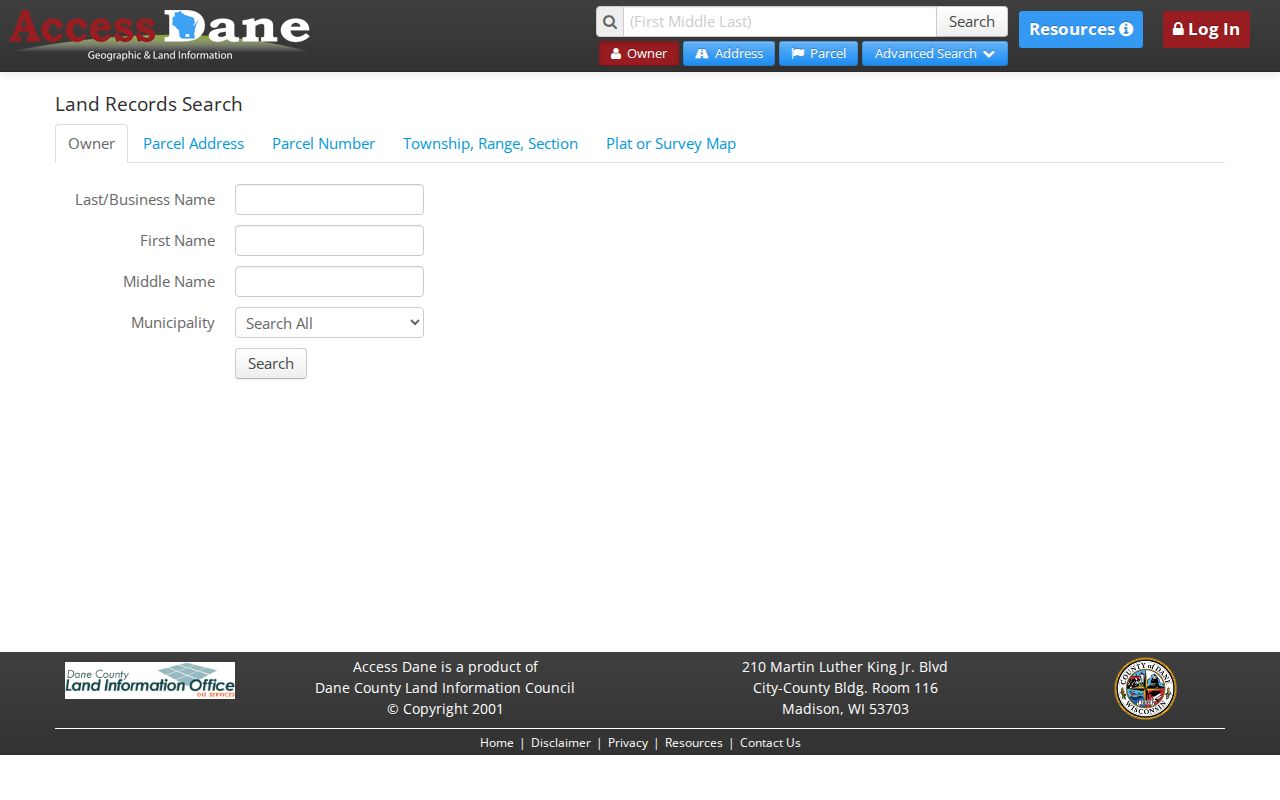
Task: Click the Access Dane logo
Action: (160, 35)
